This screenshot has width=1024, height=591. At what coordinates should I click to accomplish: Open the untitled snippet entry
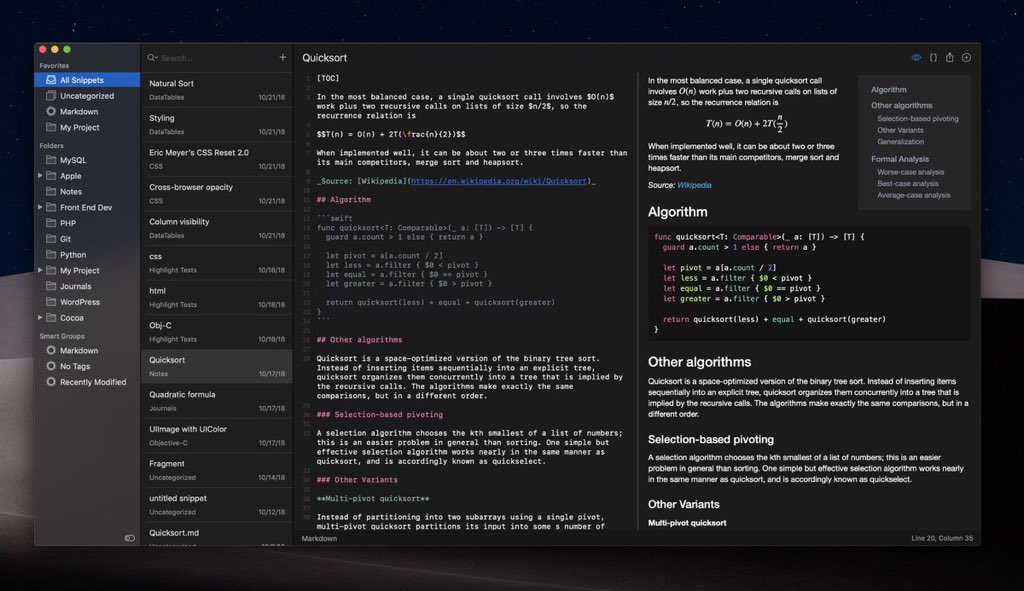pos(217,505)
